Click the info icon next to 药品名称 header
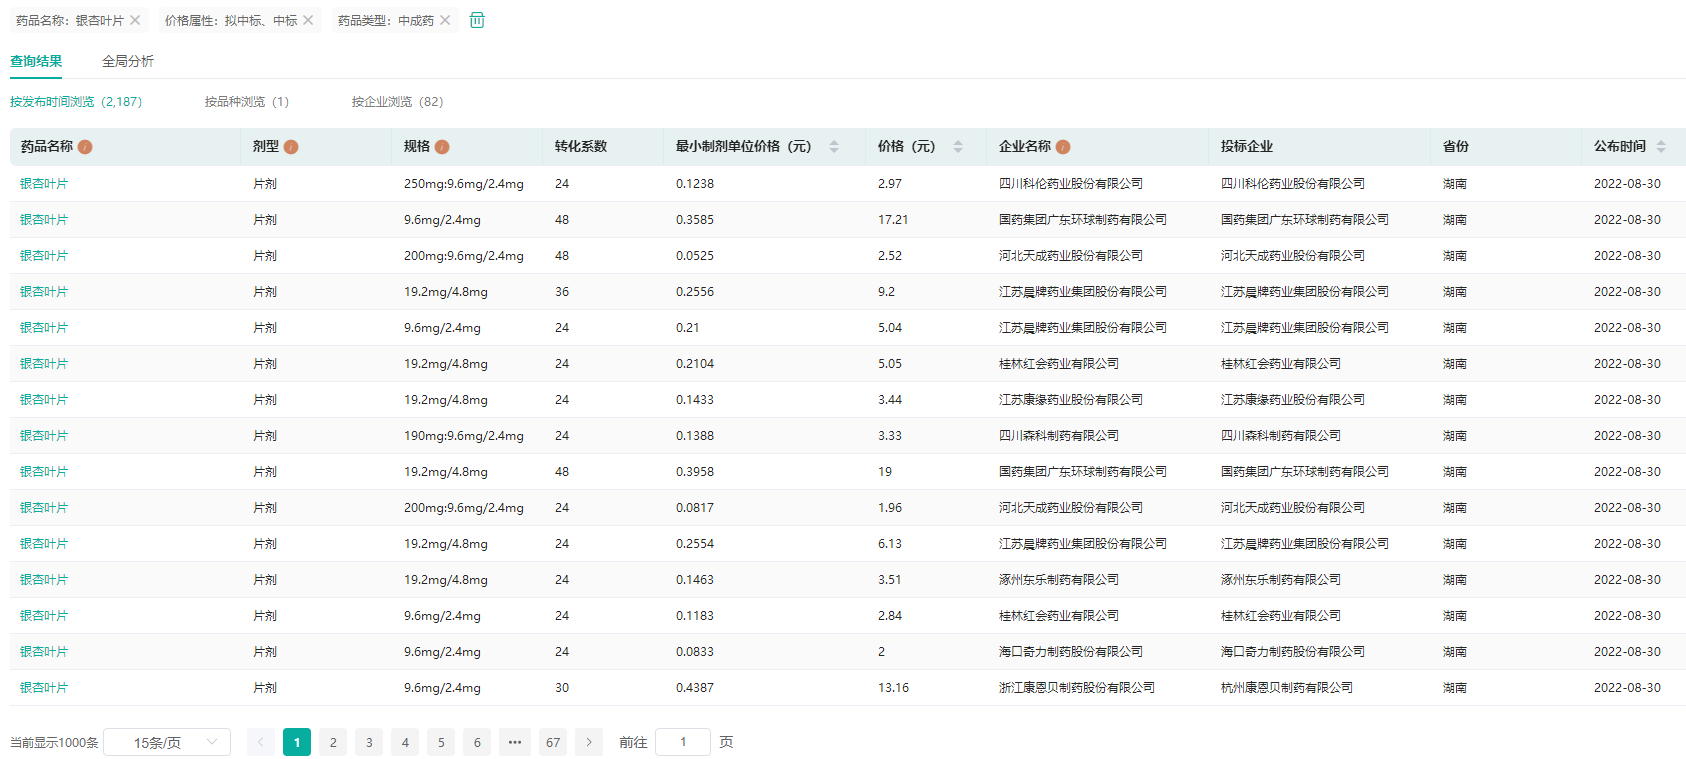The height and width of the screenshot is (759, 1686). pos(85,147)
